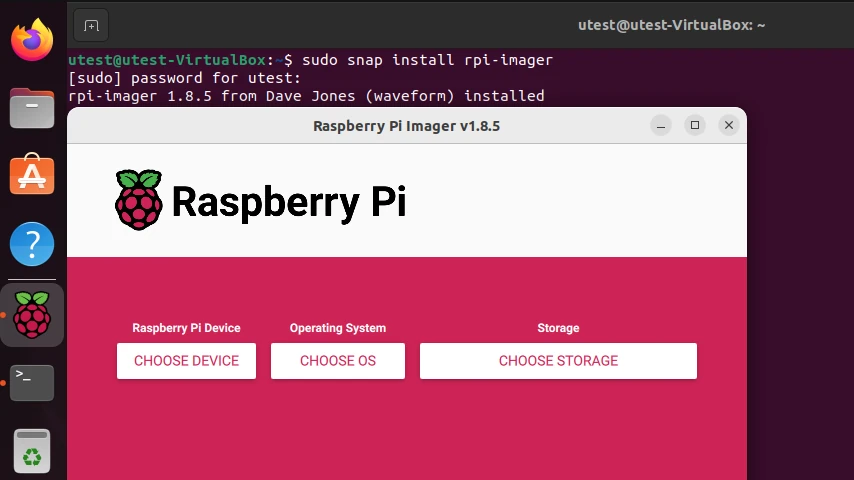Viewport: 854px width, 480px height.
Task: Close the Raspberry Pi Imager window
Action: coord(729,125)
